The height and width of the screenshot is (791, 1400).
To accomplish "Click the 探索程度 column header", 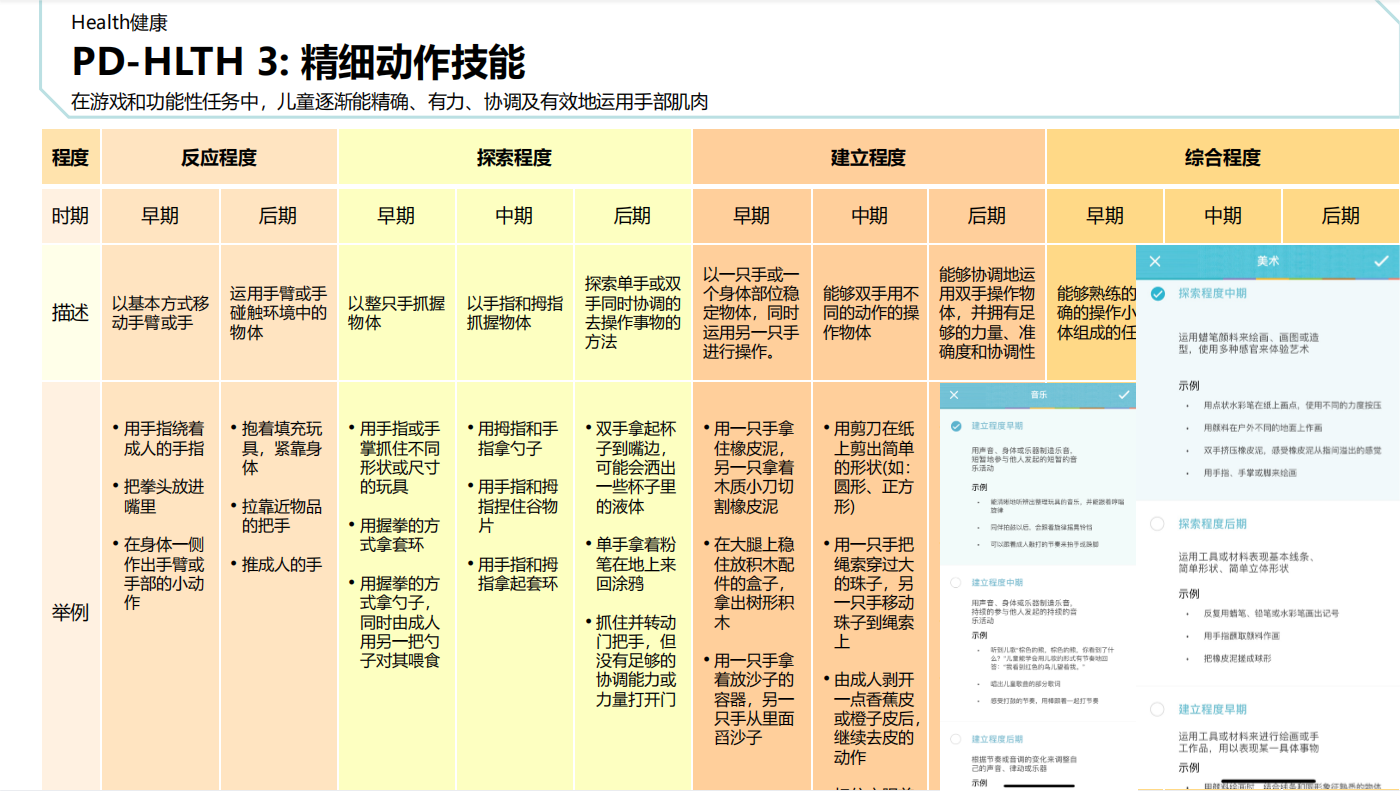I will 514,157.
